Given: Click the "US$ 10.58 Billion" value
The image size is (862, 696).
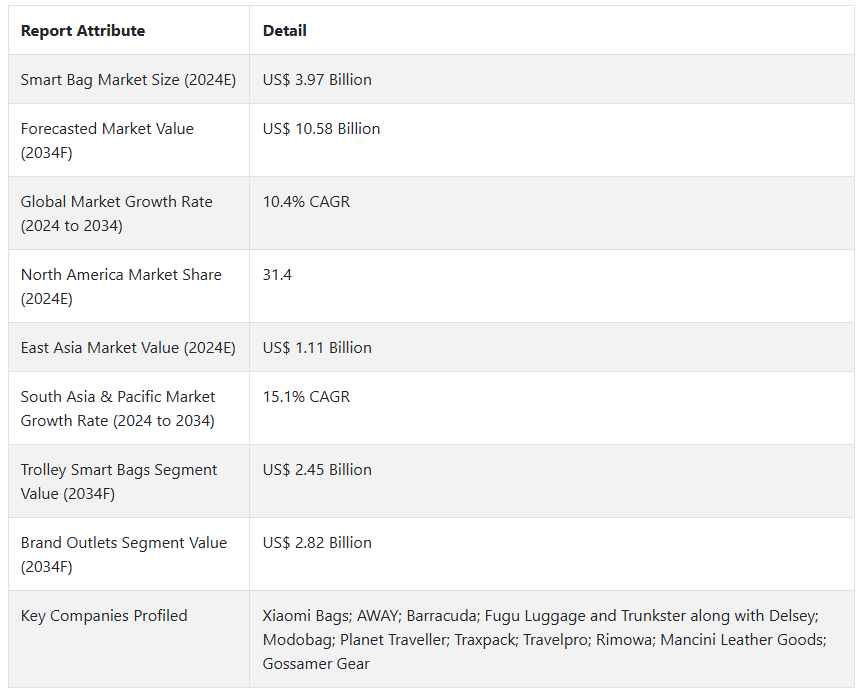Looking at the screenshot, I should (x=321, y=129).
